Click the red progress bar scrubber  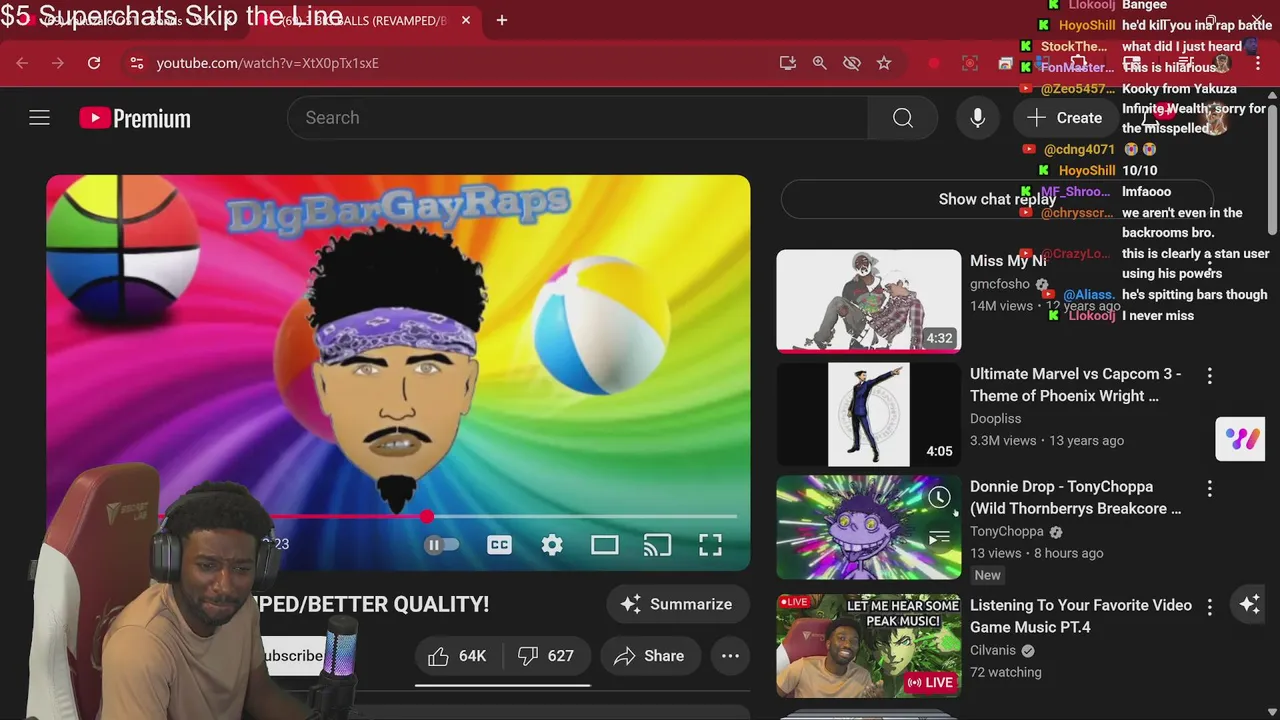[x=427, y=517]
